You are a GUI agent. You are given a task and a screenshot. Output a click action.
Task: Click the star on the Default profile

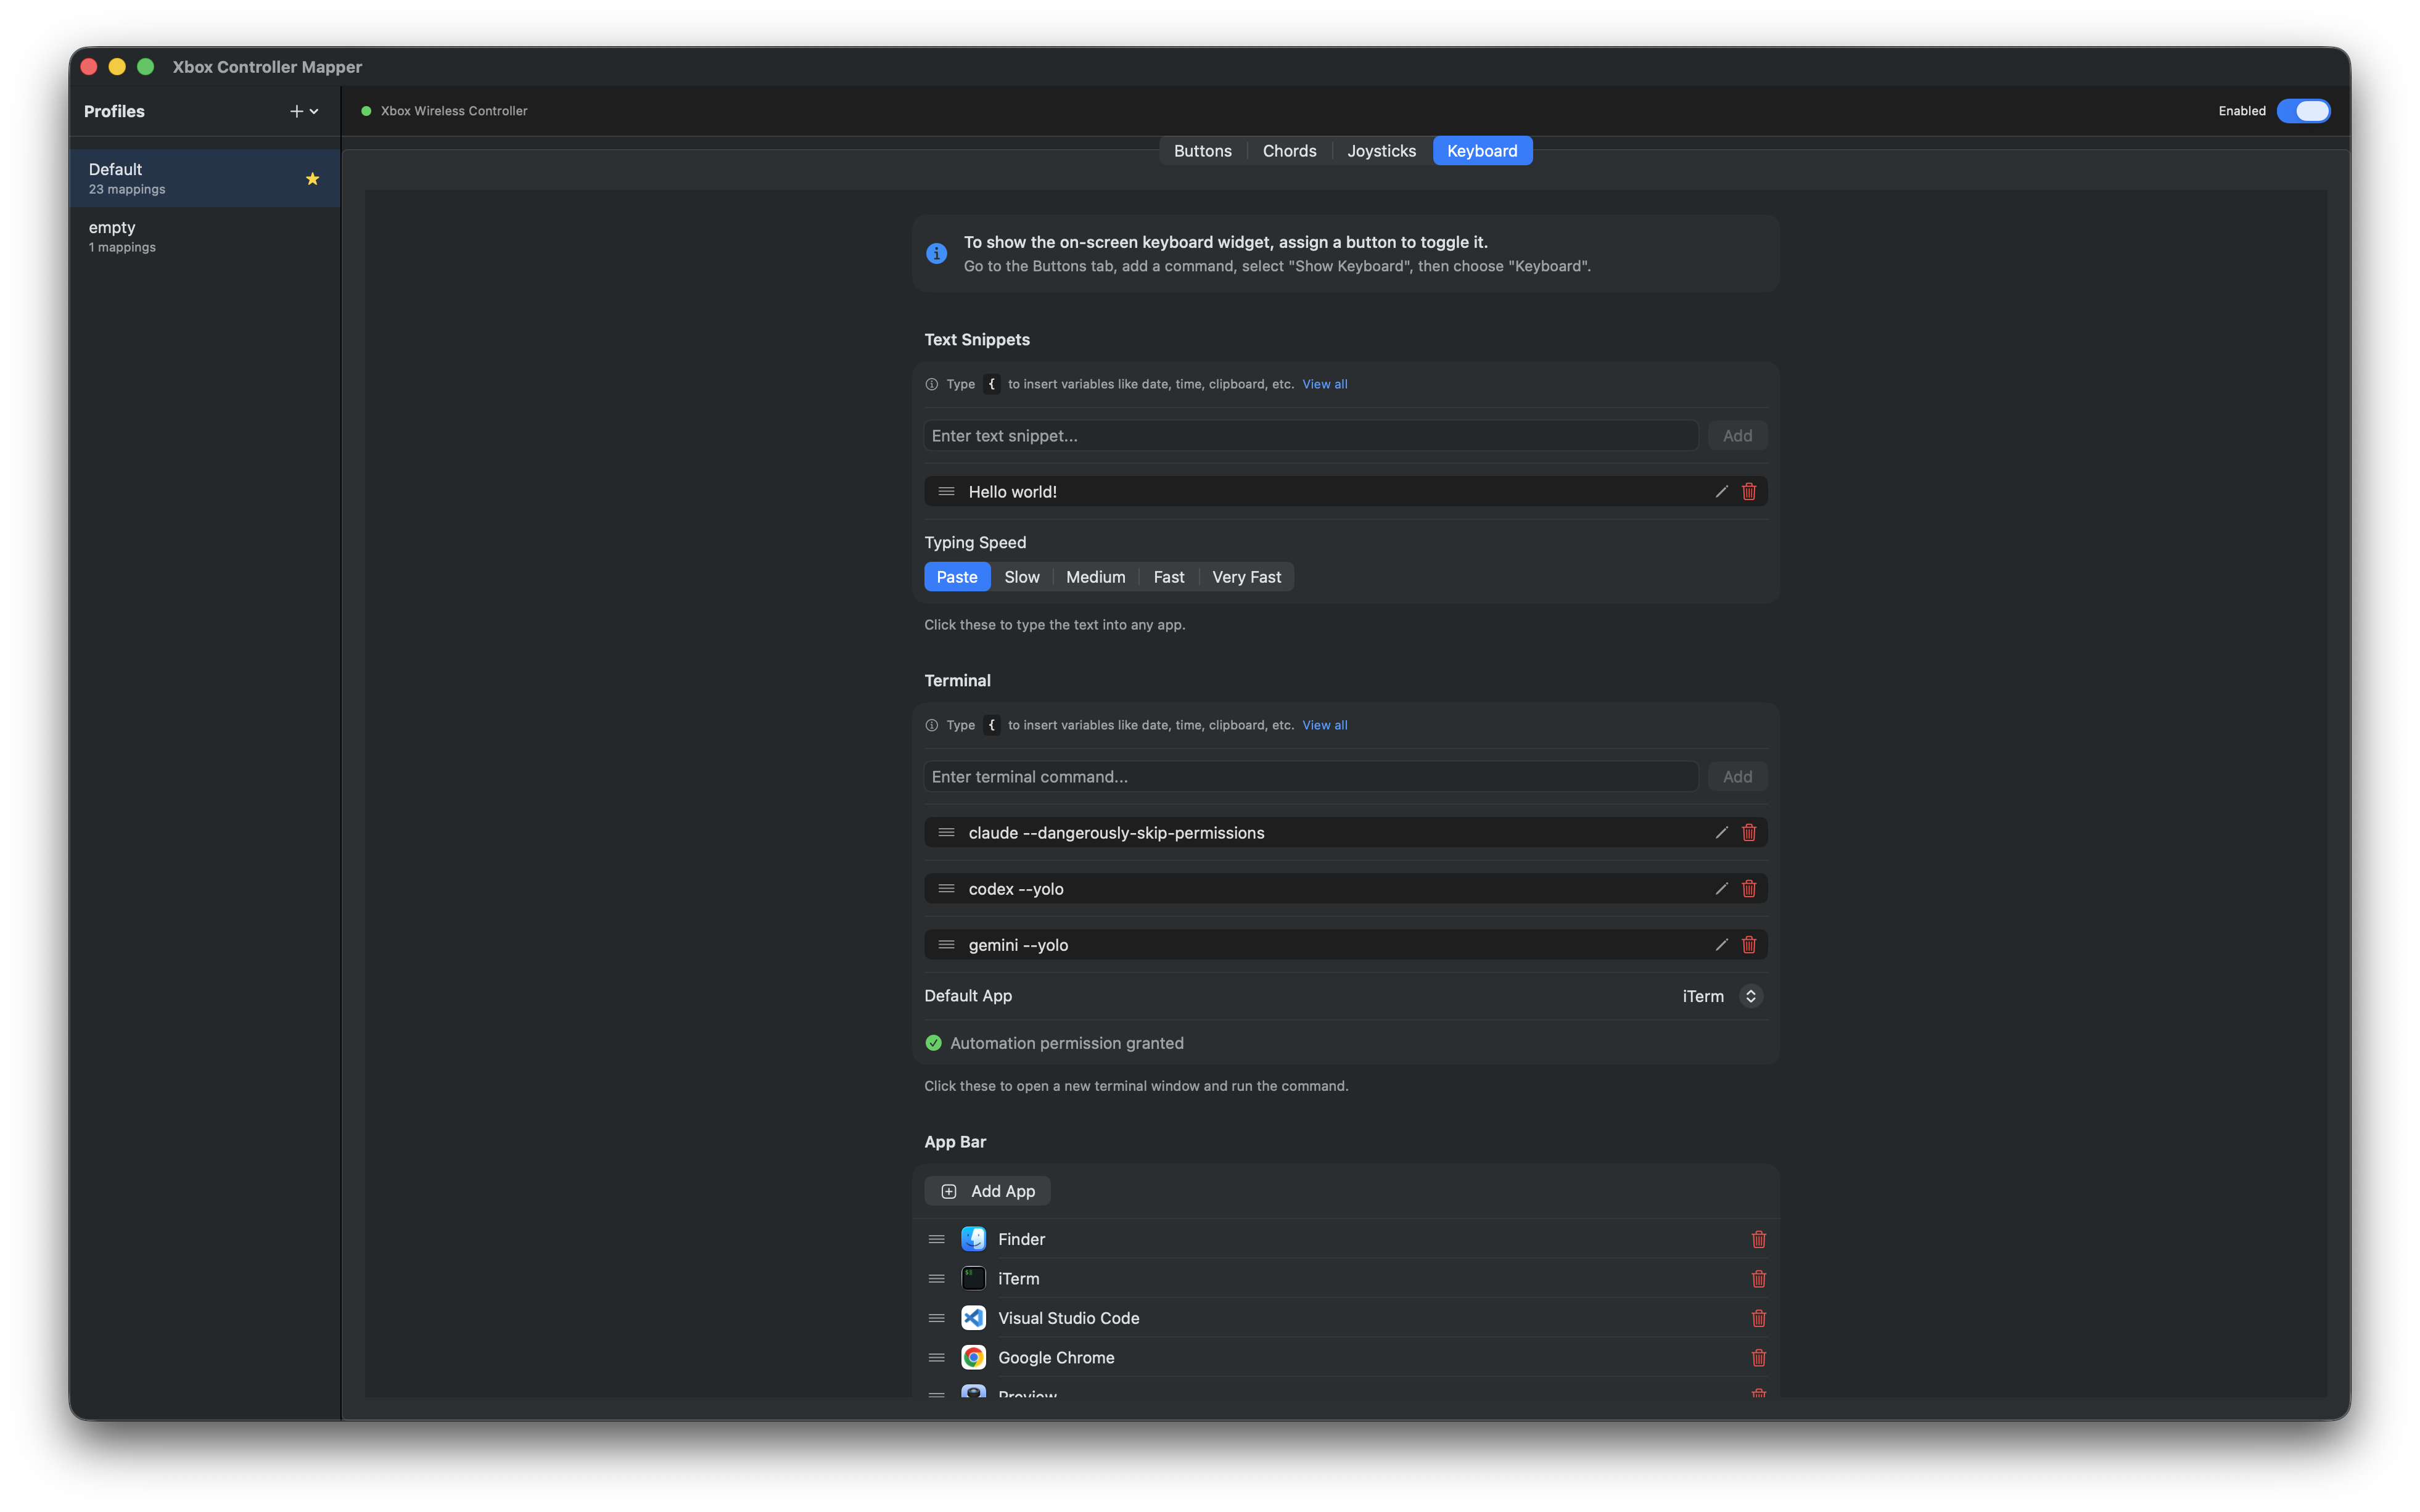(x=312, y=178)
